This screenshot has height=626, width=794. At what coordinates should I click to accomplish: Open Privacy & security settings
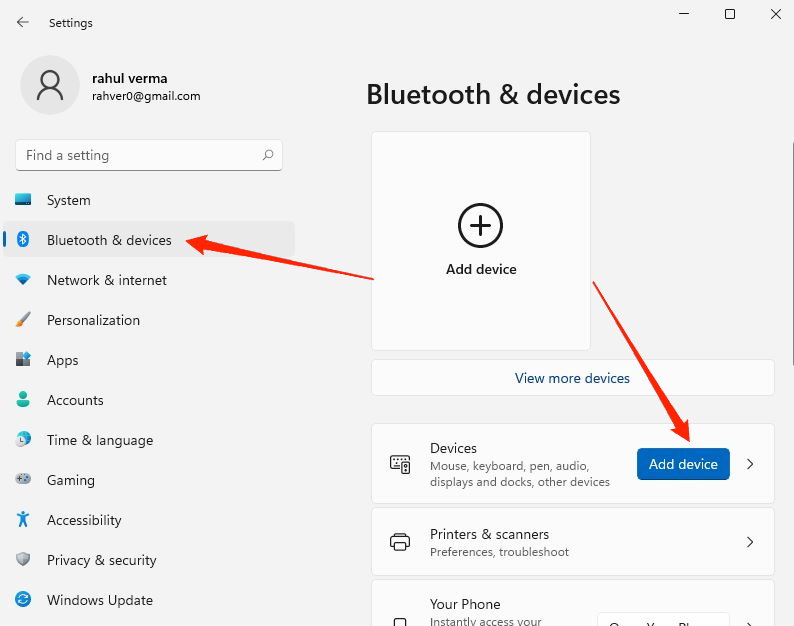(101, 560)
